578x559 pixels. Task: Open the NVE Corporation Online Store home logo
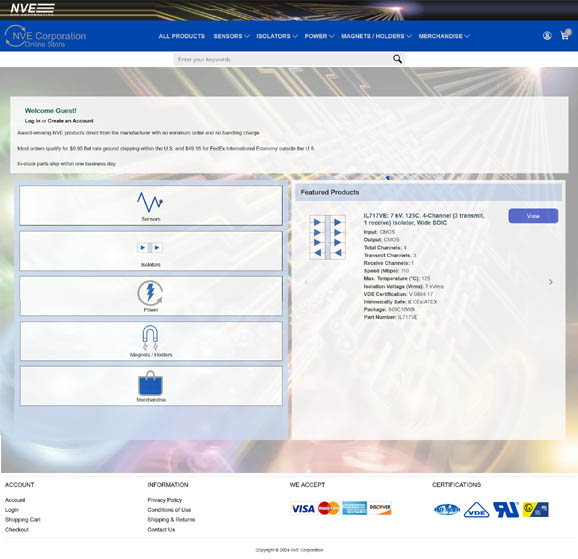45,37
